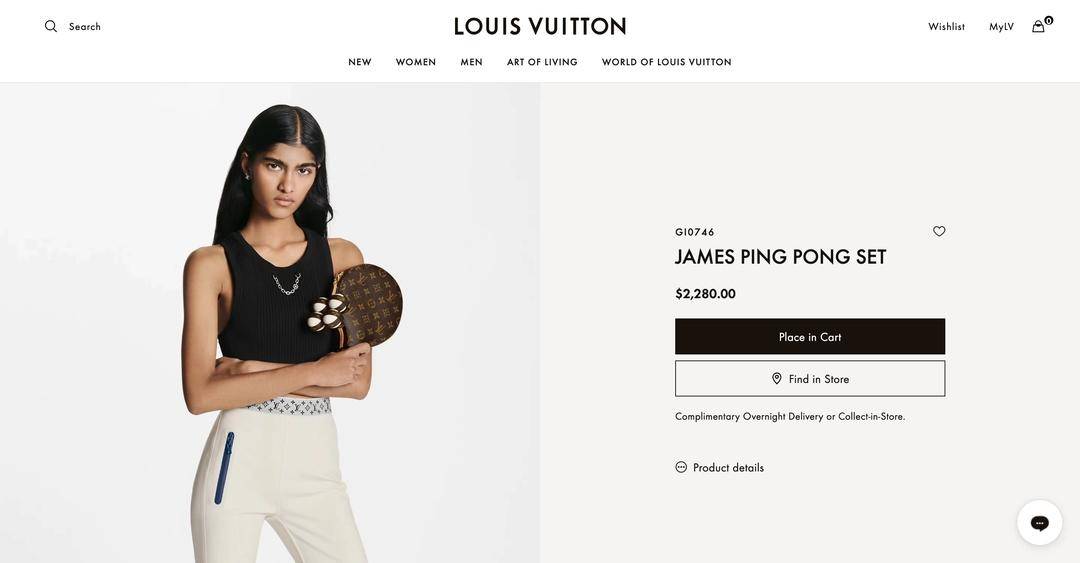
Task: Open the WOMEN menu
Action: pos(415,62)
